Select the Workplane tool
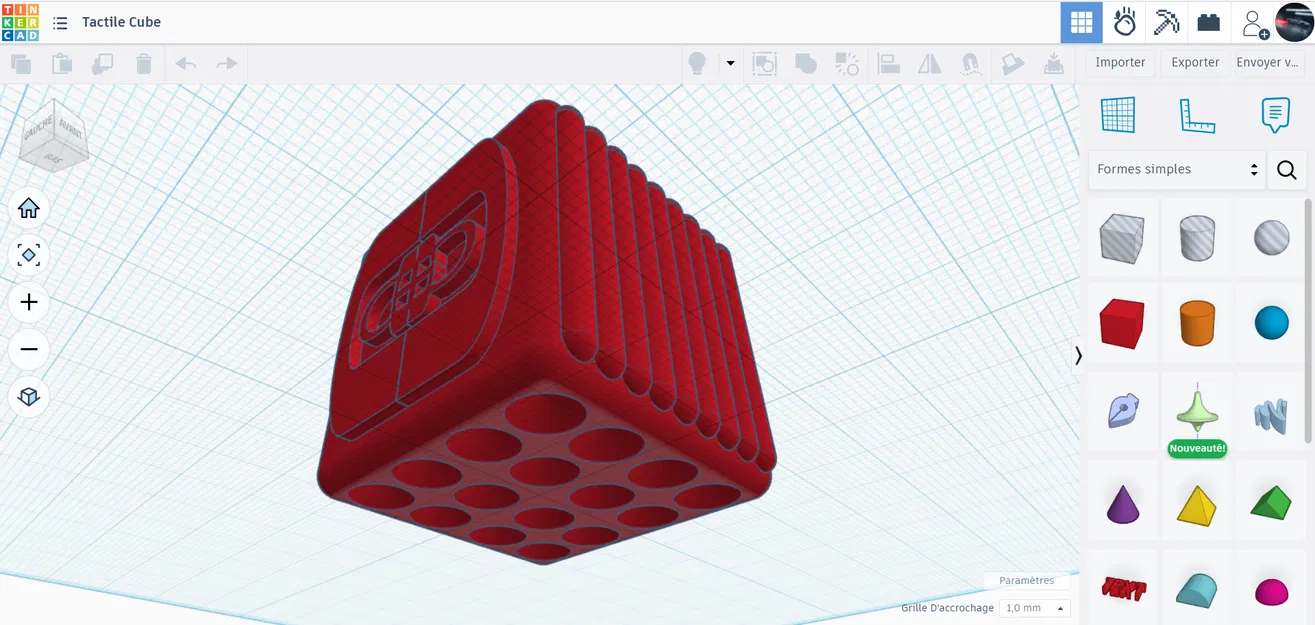Screen dimensions: 1315x625 click(x=1118, y=115)
